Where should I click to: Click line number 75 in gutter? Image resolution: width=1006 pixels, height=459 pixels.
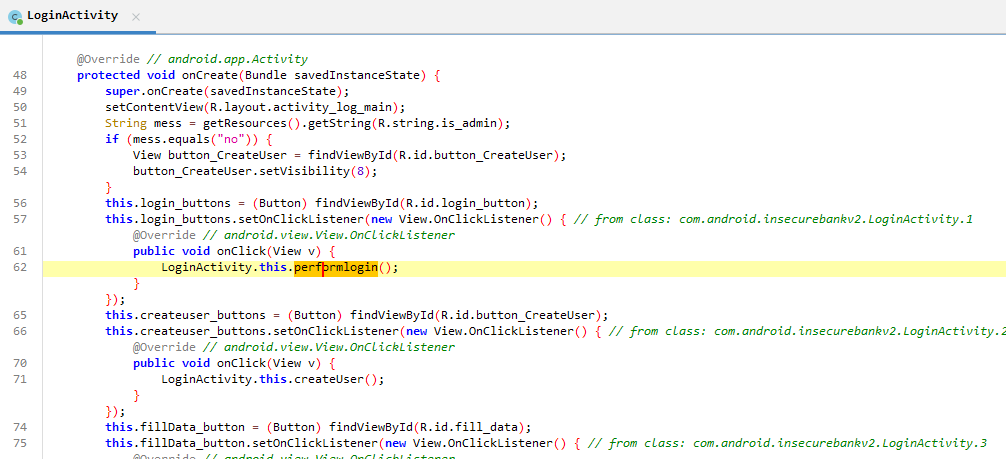coord(20,443)
